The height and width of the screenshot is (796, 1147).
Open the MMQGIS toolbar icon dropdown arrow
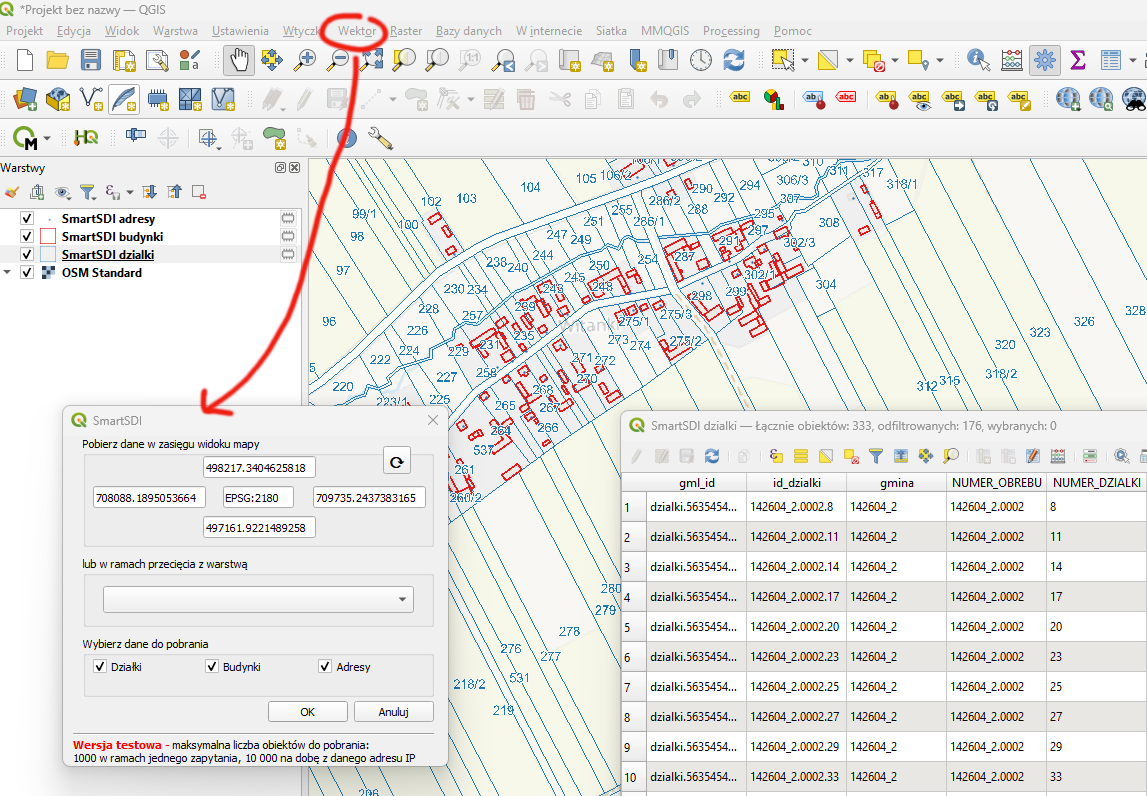(x=47, y=138)
